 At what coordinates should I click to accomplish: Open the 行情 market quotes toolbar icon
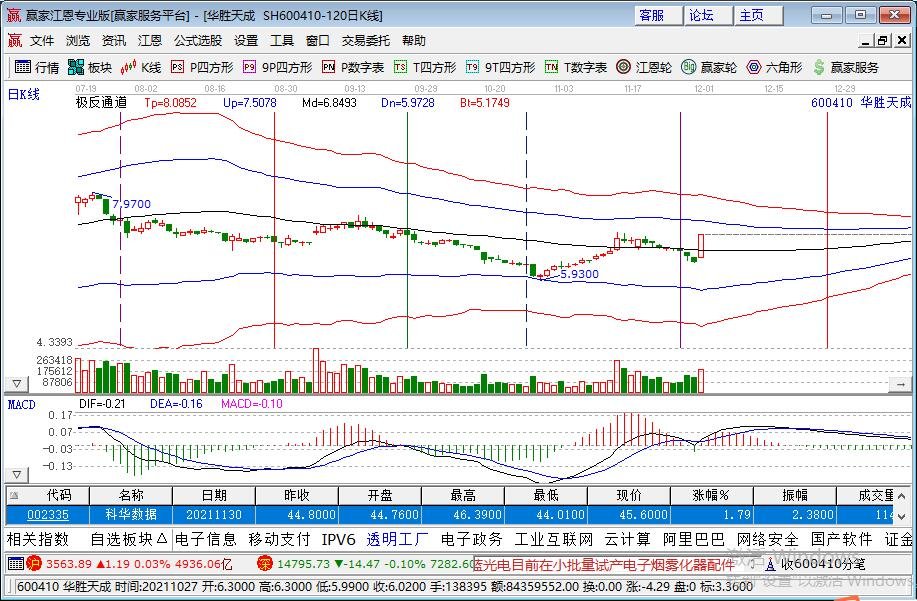37,67
